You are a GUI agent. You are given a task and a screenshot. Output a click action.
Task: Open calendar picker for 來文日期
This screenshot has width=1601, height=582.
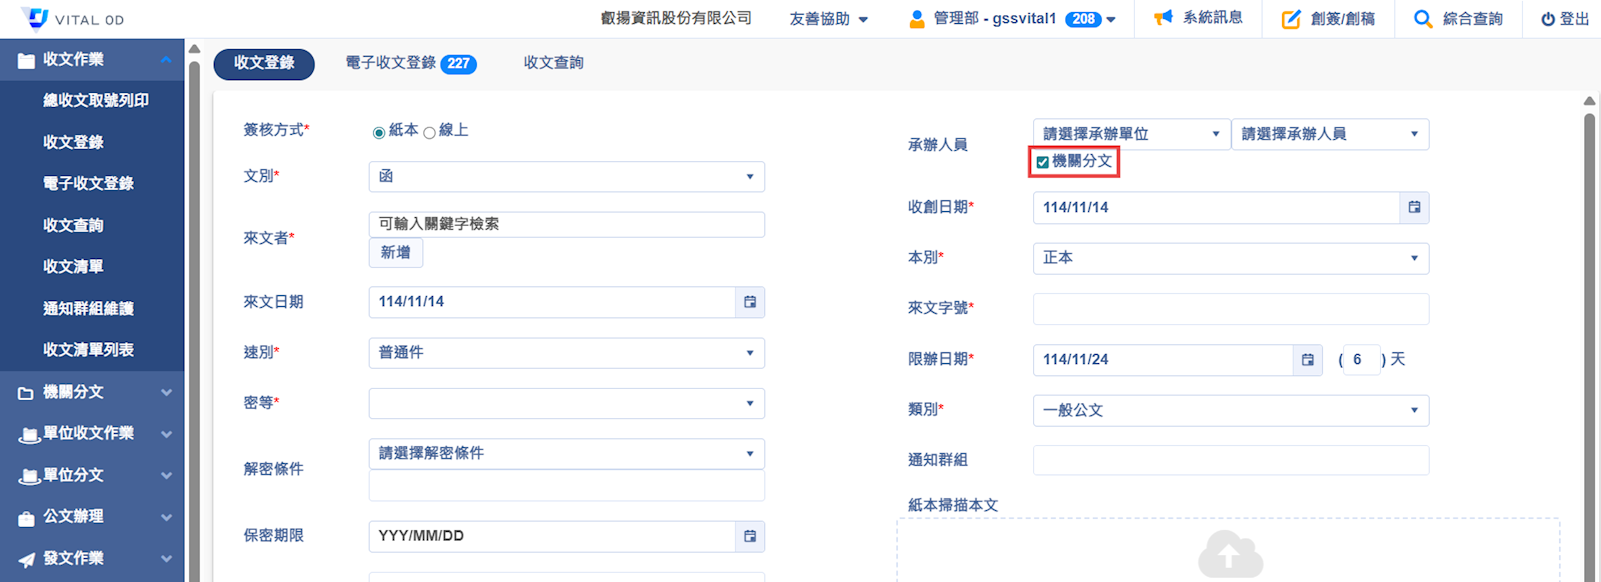coord(750,302)
